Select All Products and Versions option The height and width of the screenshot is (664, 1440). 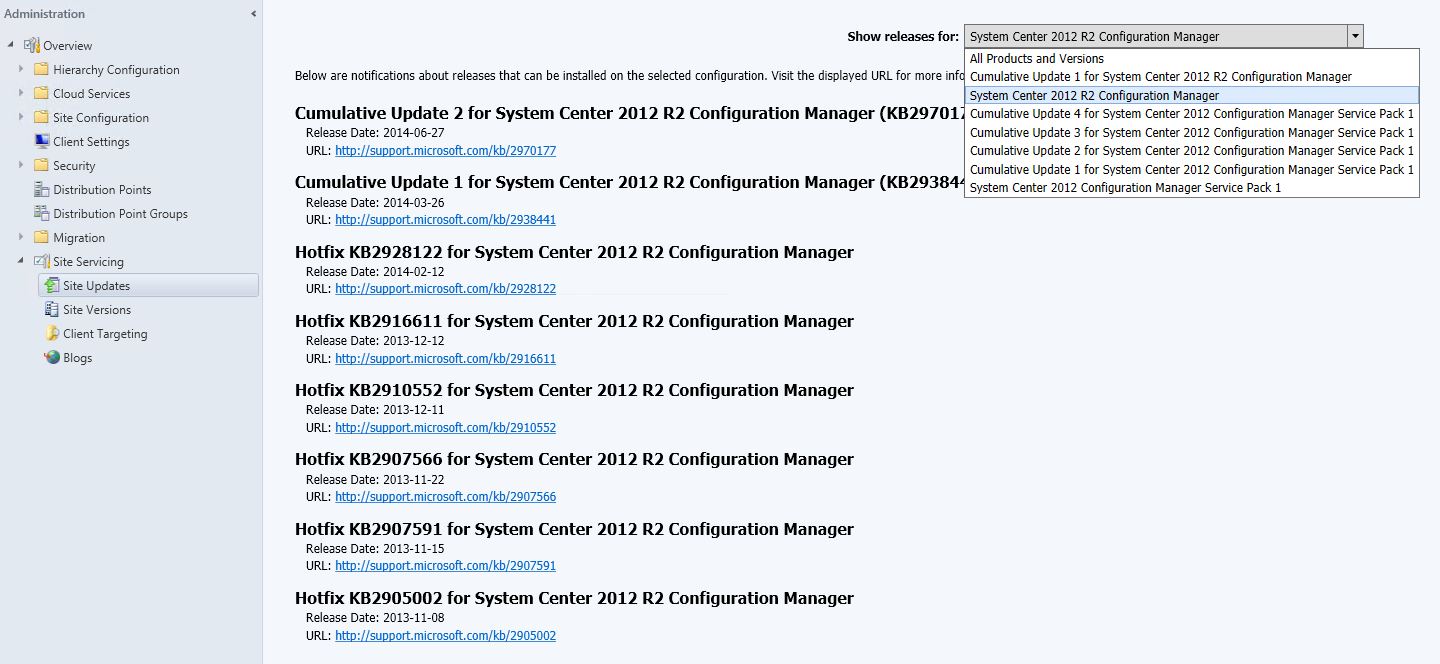[1192, 58]
